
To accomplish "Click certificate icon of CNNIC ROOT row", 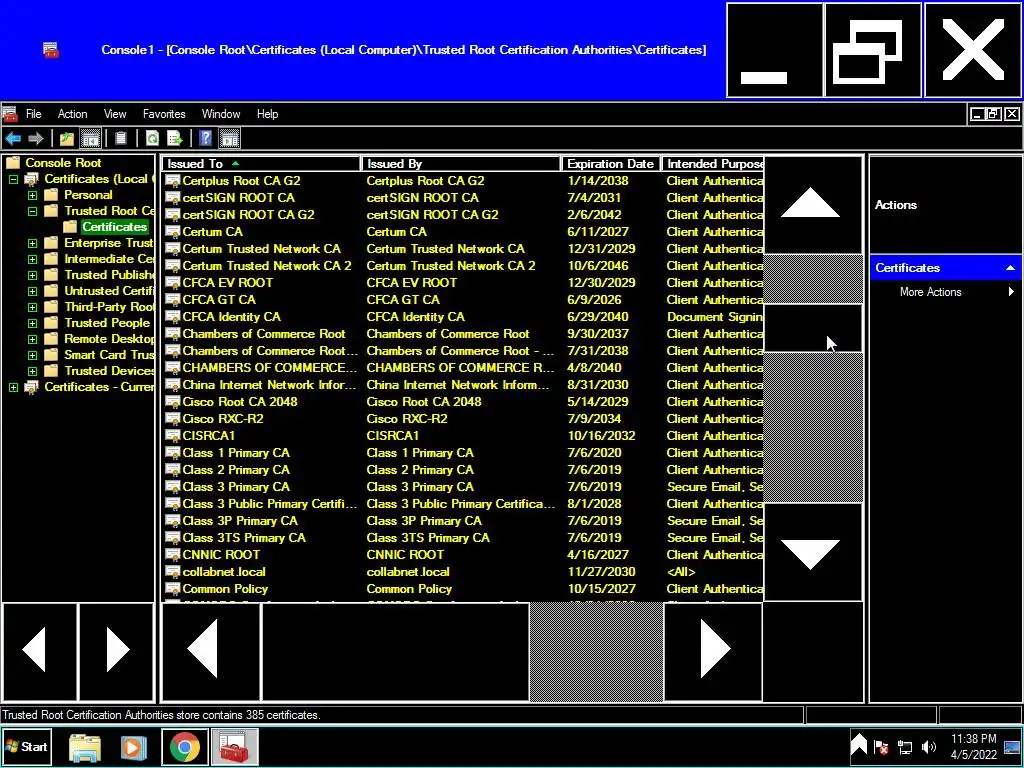I will tap(172, 554).
